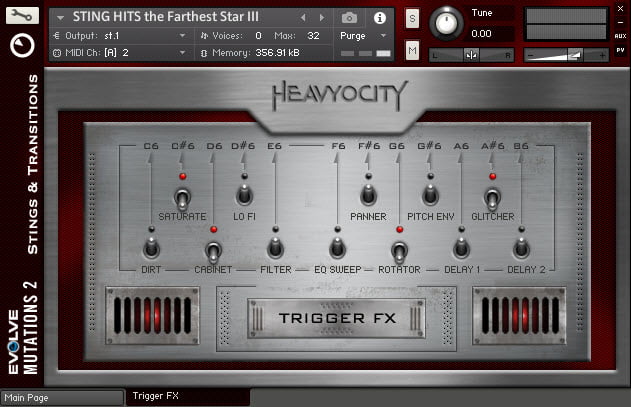Click the Voices icon
The image size is (631, 407).
(204, 36)
